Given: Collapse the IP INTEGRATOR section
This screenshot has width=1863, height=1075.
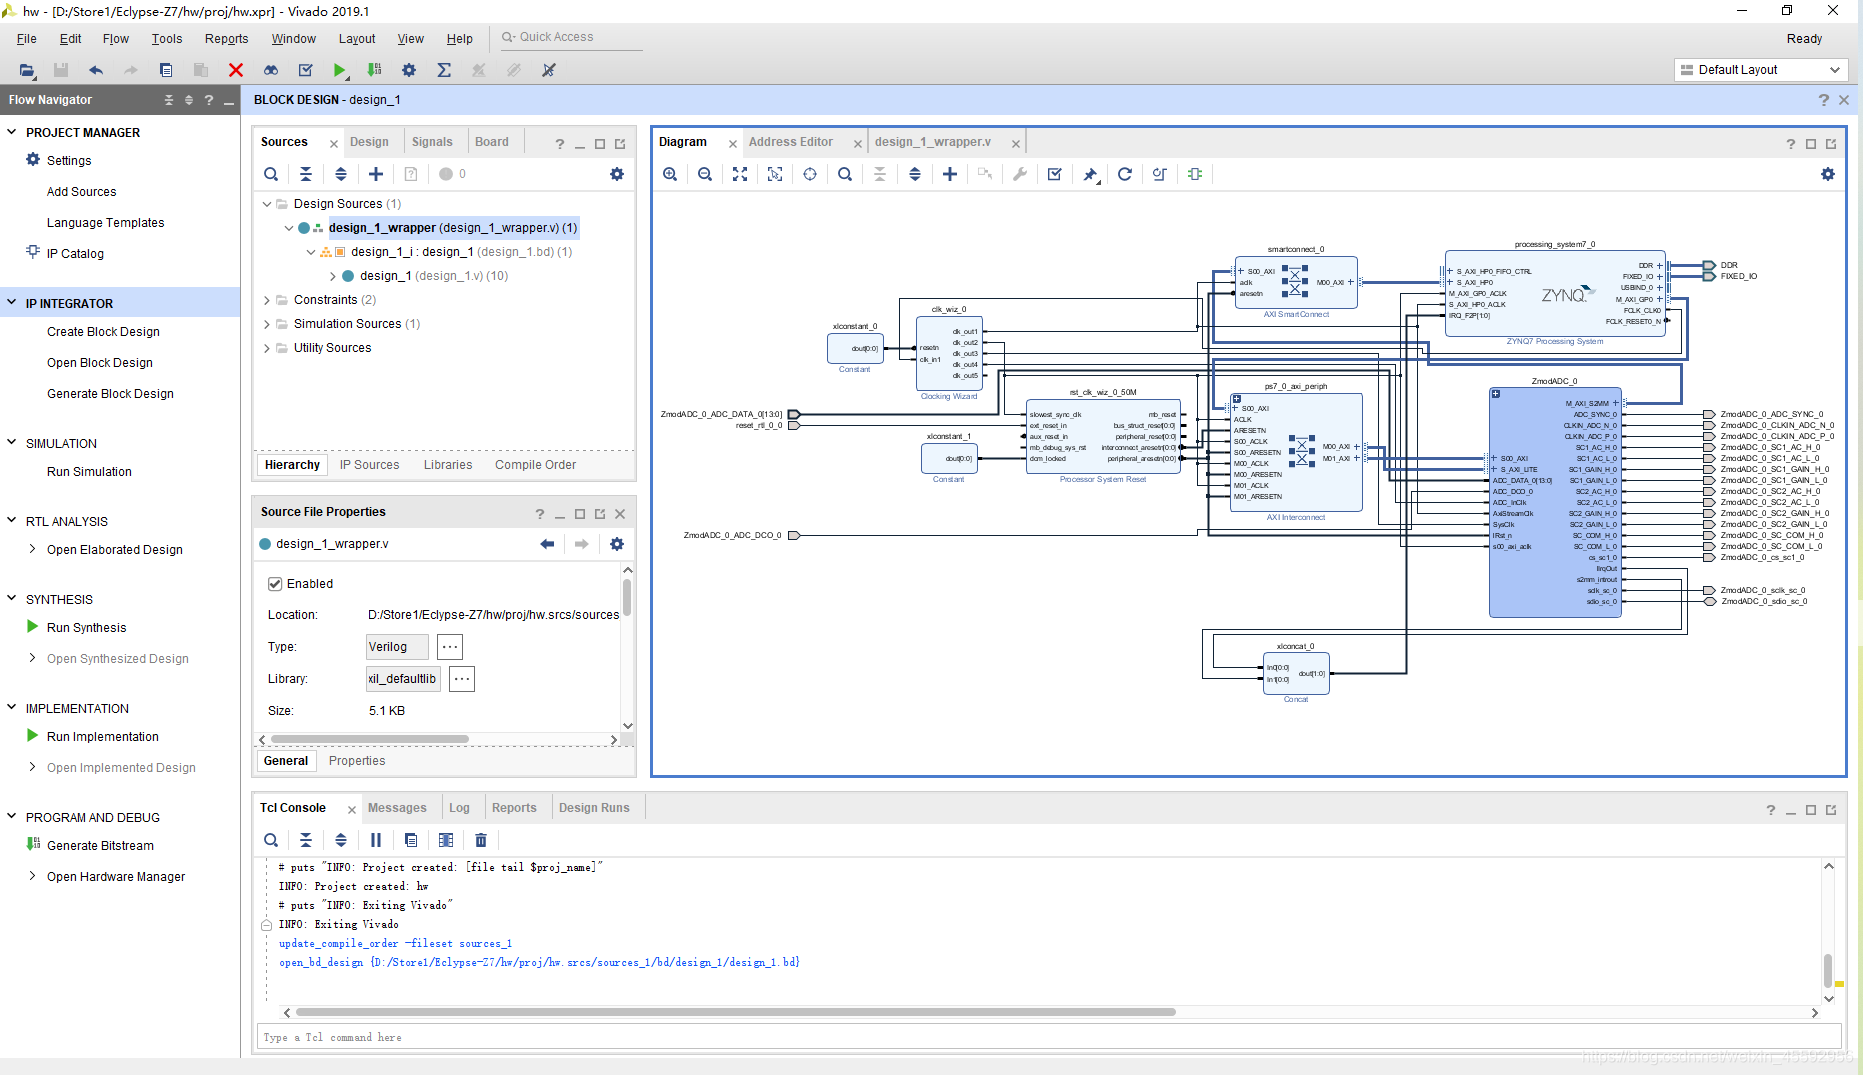Looking at the screenshot, I should click(12, 303).
